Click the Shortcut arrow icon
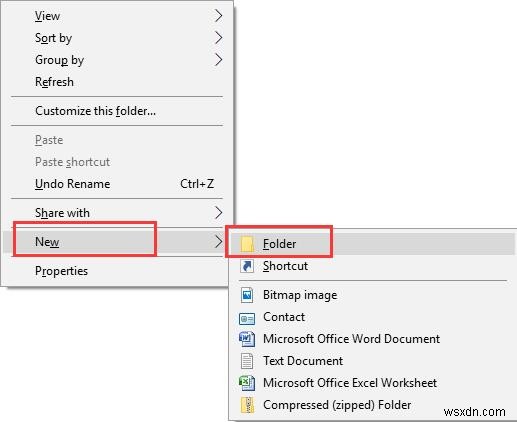 pyautogui.click(x=247, y=266)
